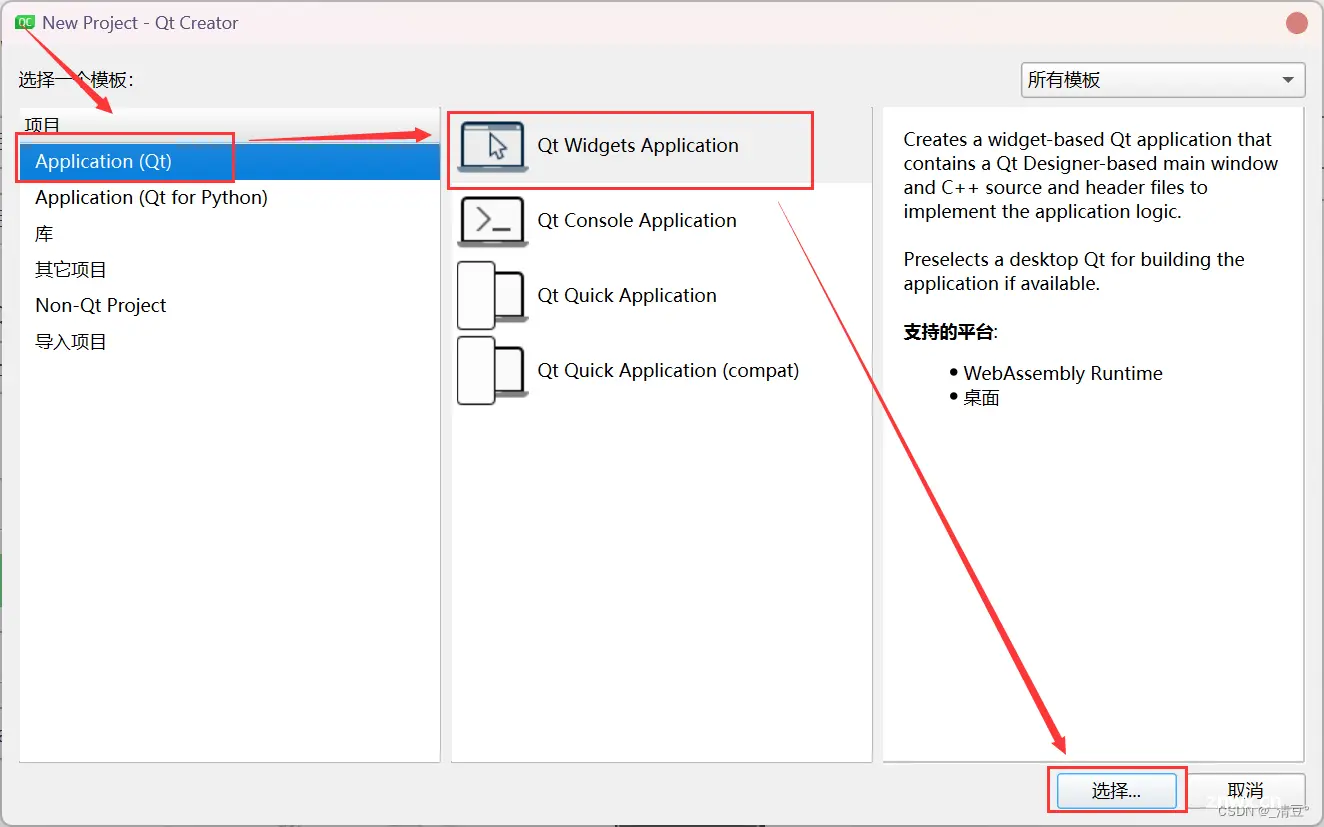Choose Qt Console Application label

pos(637,221)
